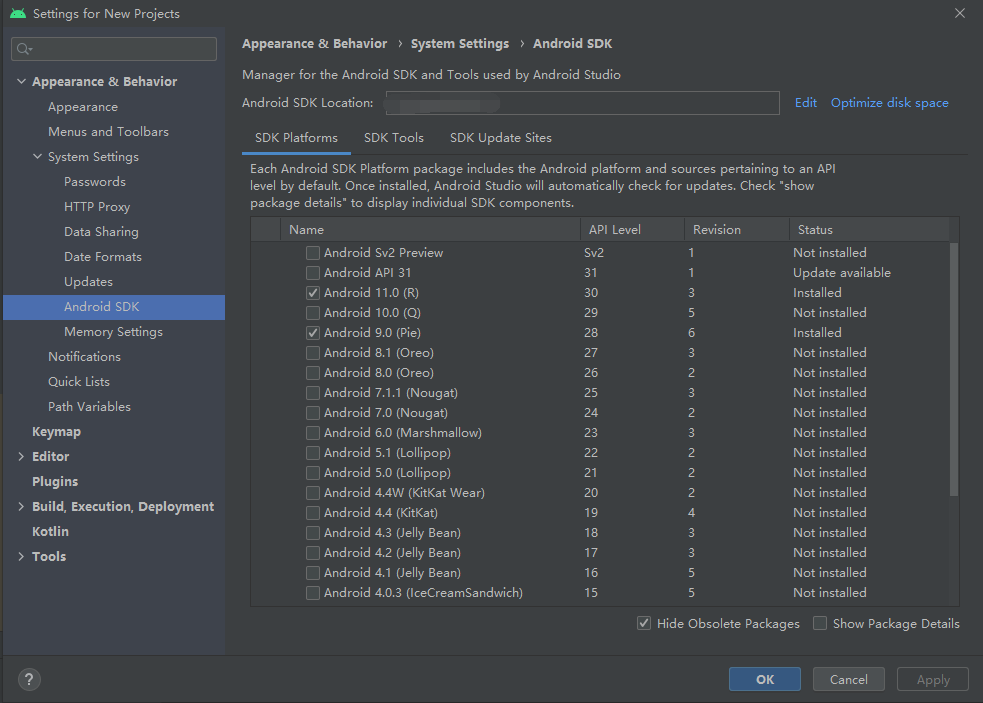Click the Android SDK Location field
This screenshot has height=703, width=983.
(582, 103)
